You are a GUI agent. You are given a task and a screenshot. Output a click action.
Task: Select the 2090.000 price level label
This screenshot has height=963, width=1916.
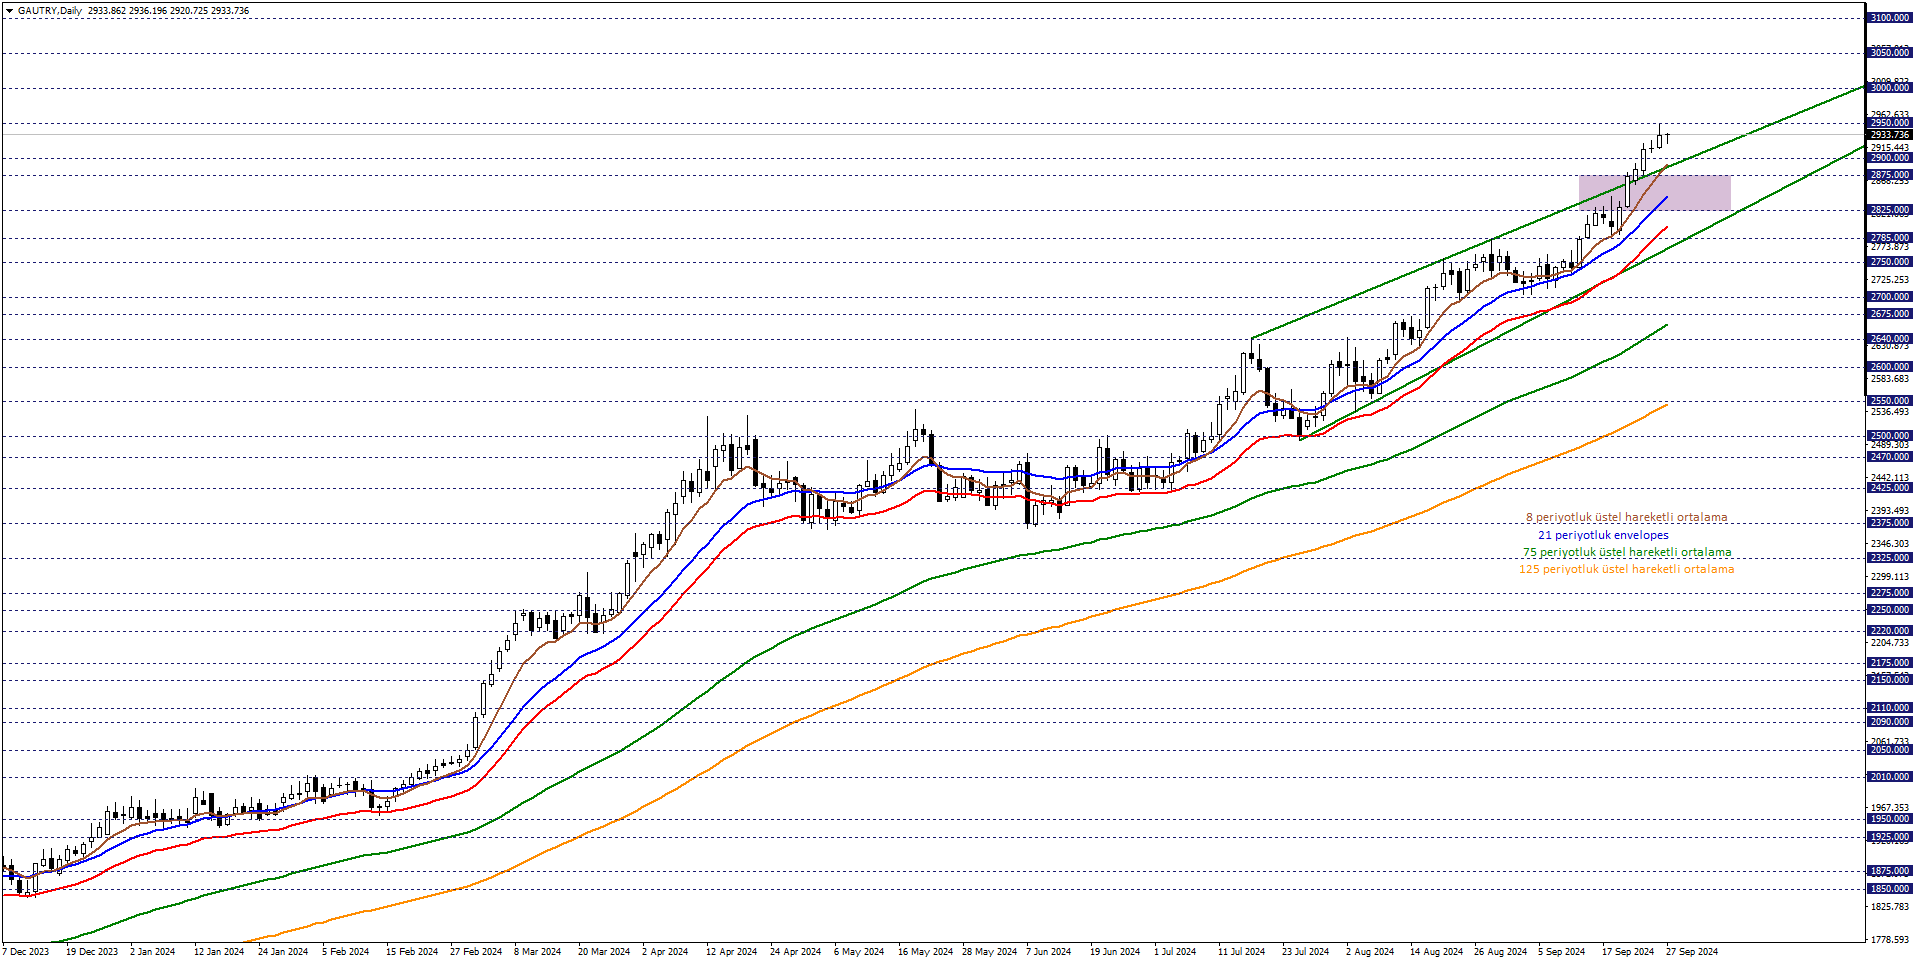tap(1890, 722)
